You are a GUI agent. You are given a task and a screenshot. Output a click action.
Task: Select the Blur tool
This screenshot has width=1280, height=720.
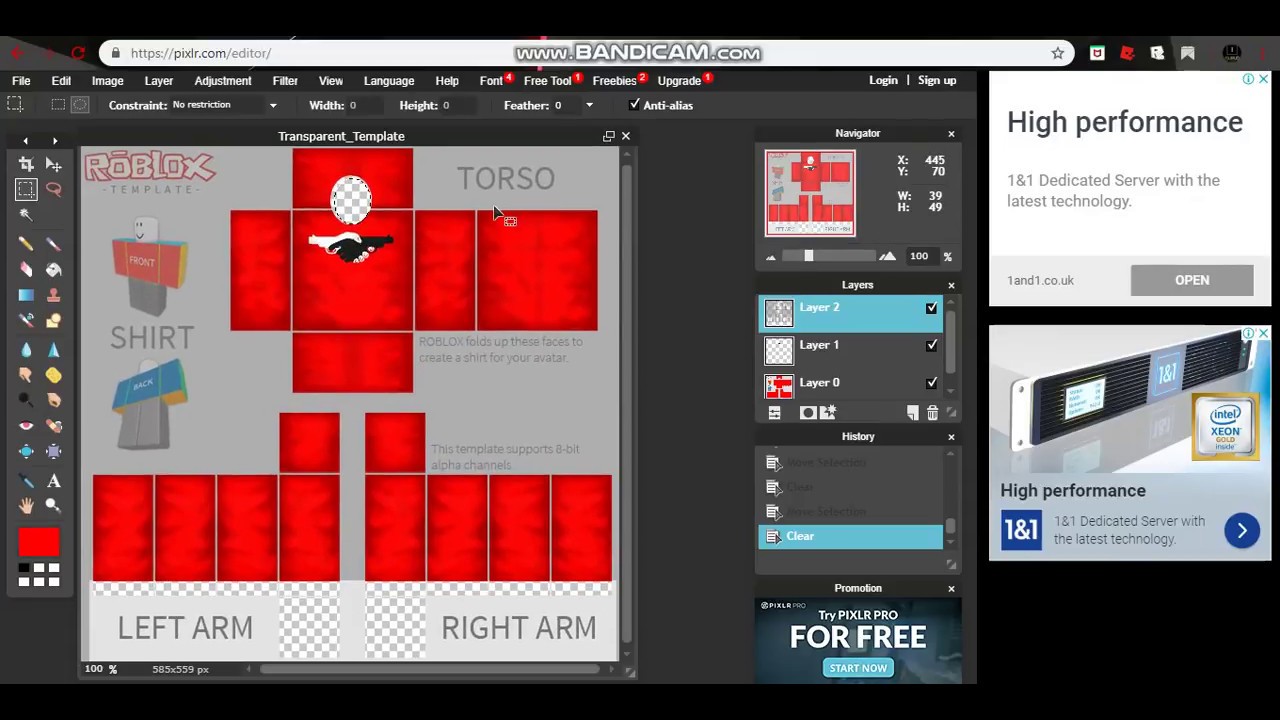pos(26,350)
